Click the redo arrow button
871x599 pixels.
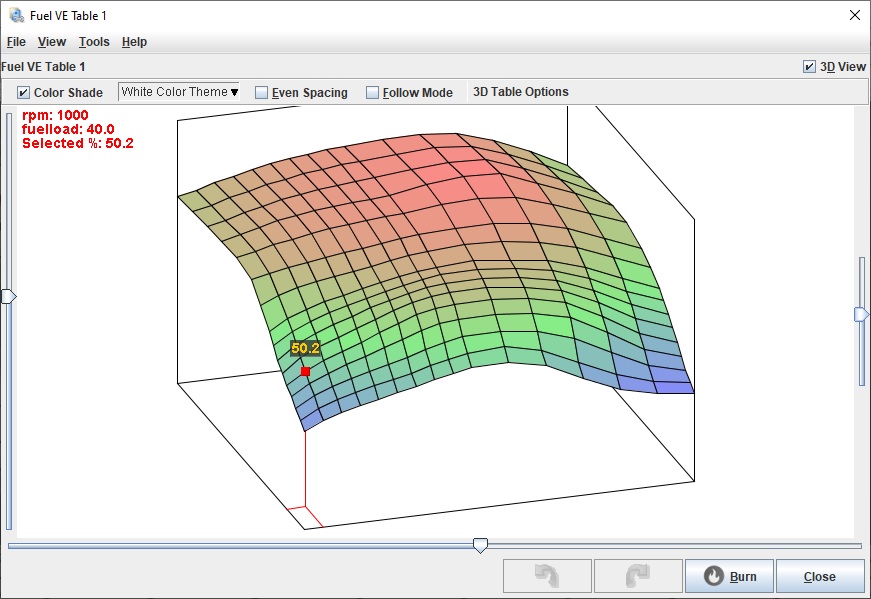(x=638, y=576)
